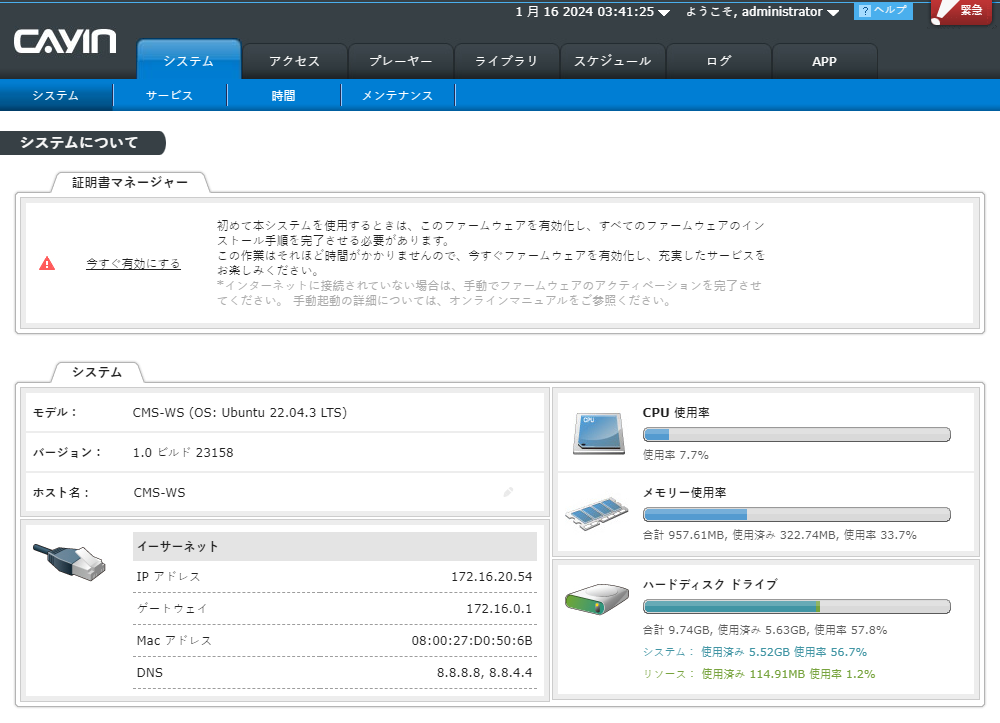Click the イーサーネット header row
Image resolution: width=1000 pixels, height=723 pixels.
[x=335, y=546]
